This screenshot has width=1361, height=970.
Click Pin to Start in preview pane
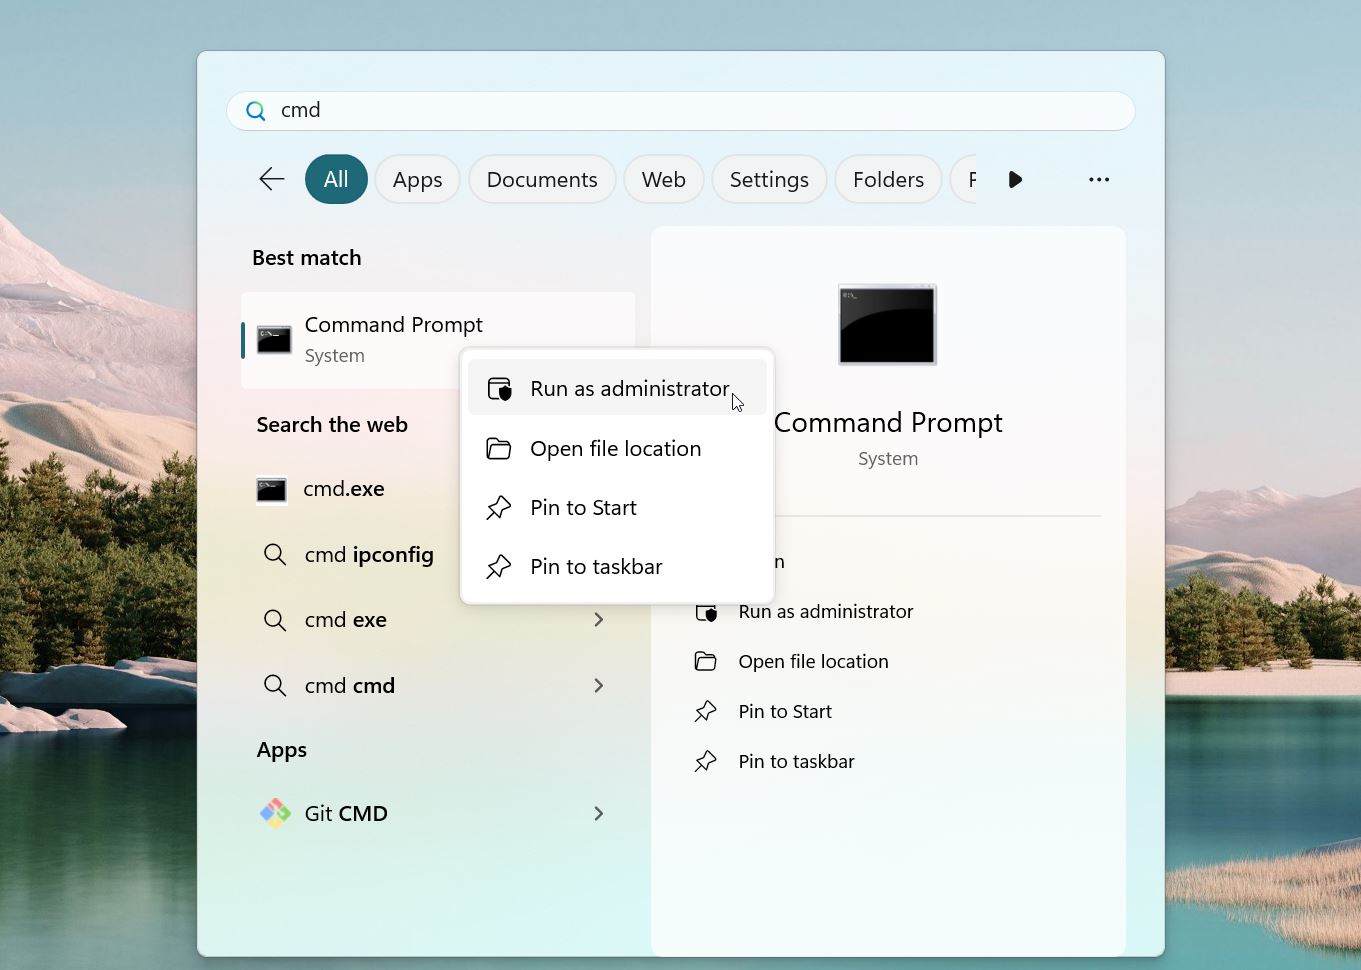click(785, 711)
